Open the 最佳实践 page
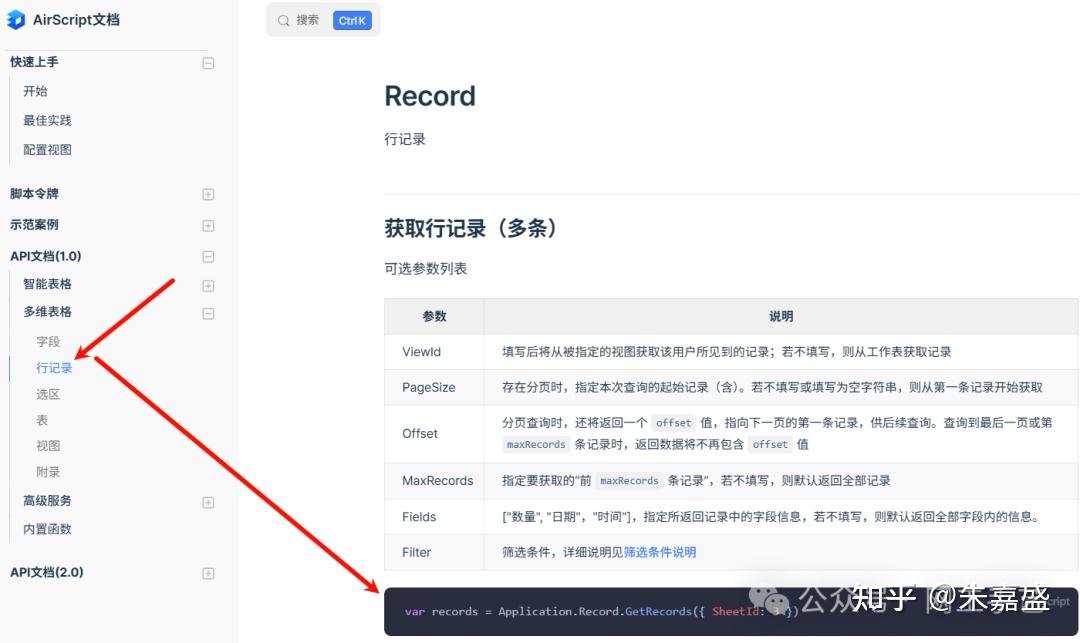 [x=48, y=120]
